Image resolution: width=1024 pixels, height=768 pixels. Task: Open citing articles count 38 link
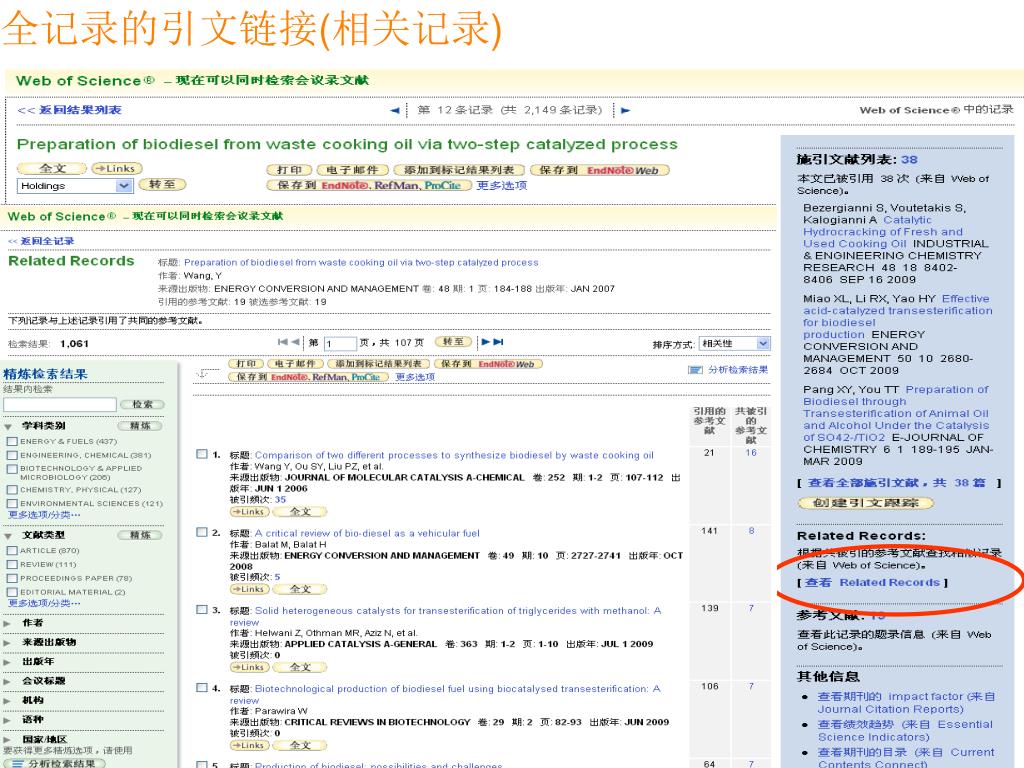tap(909, 159)
